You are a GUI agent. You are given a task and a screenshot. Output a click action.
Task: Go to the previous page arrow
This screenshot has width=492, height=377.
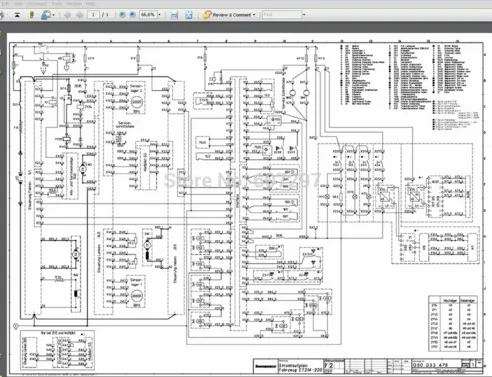click(x=68, y=15)
